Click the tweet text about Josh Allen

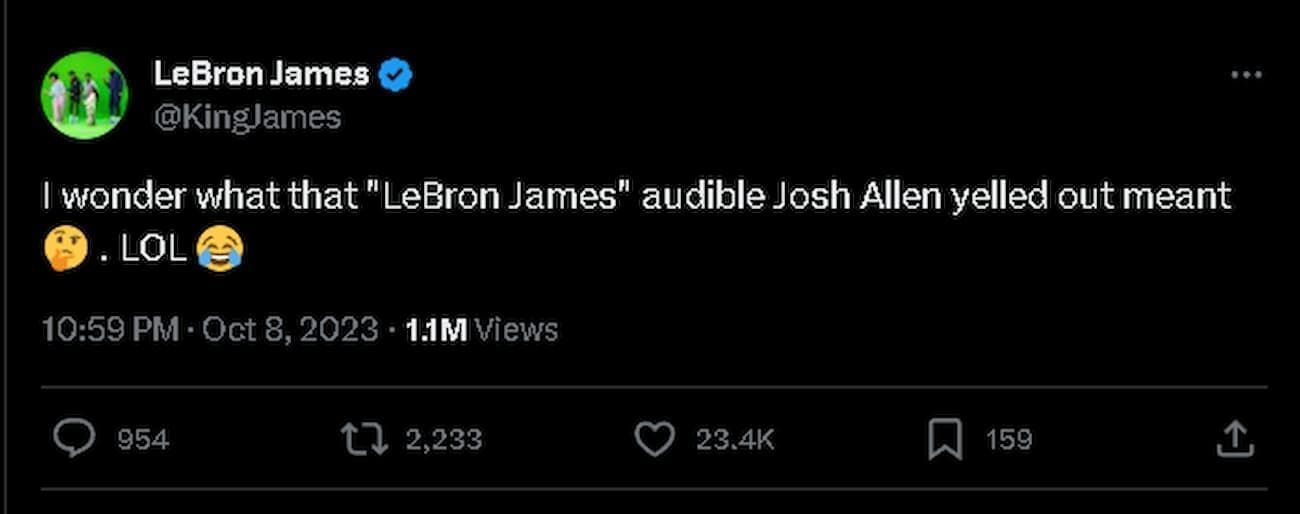tap(636, 196)
